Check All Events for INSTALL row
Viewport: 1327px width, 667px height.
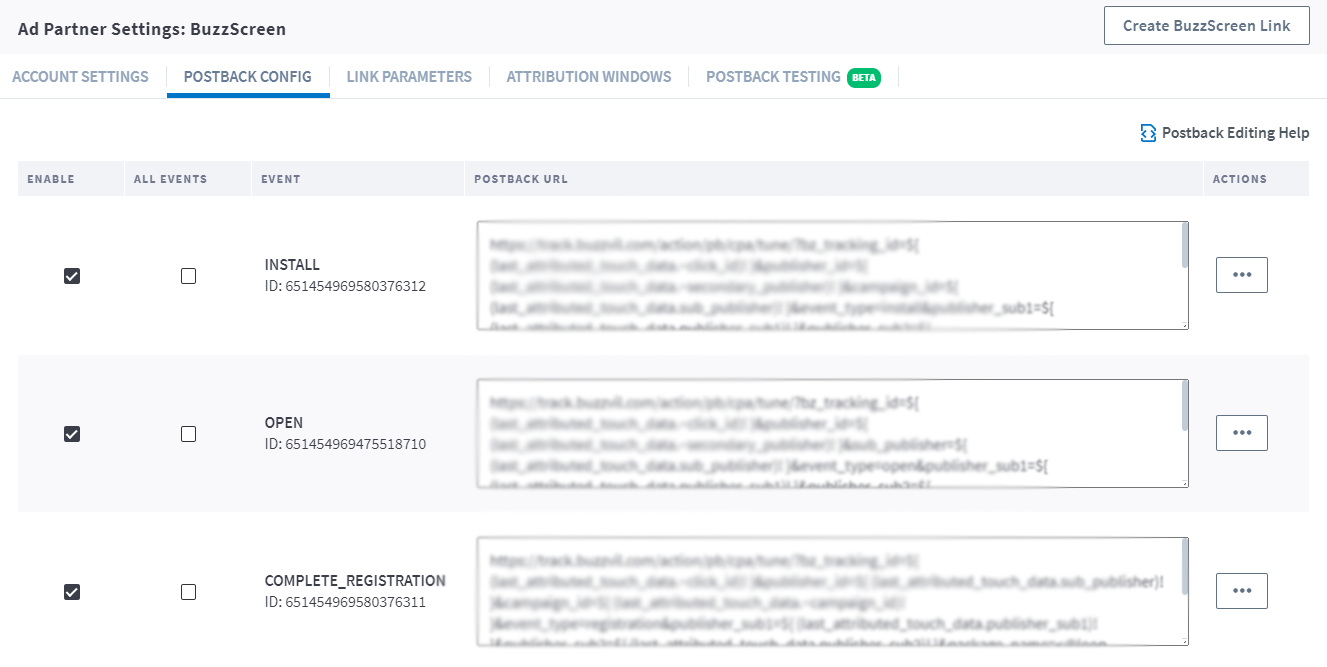188,276
